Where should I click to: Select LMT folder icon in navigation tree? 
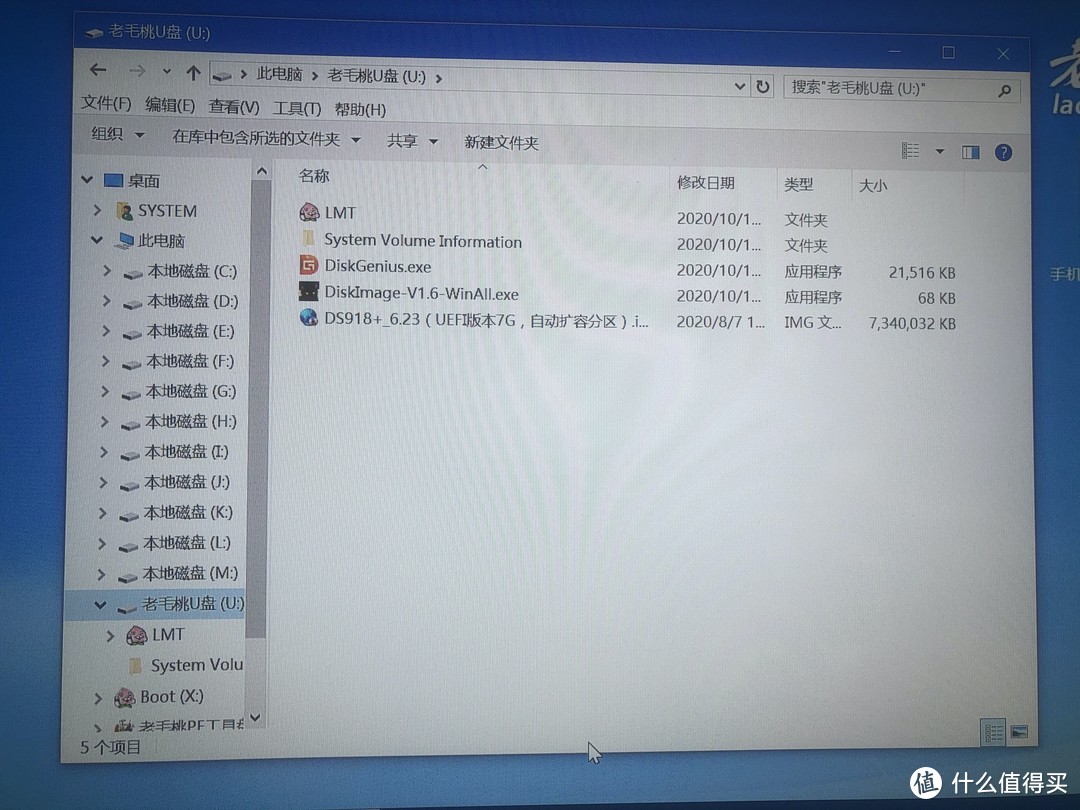(x=136, y=634)
